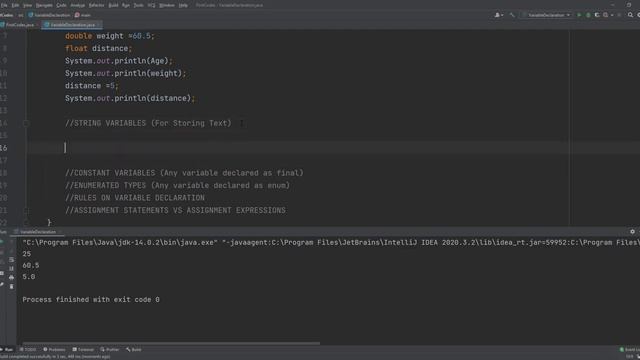Click the Clear All trash icon in console
This screenshot has height=360, width=640.
coord(11,287)
